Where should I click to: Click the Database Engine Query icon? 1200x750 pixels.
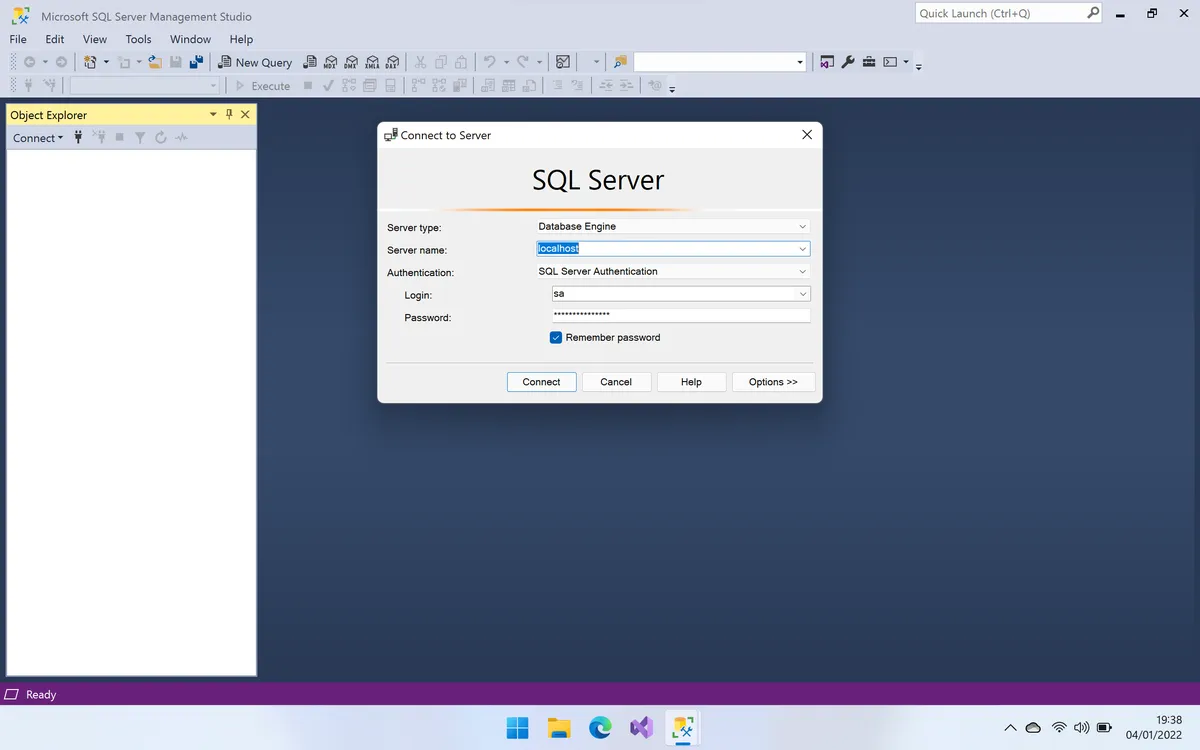[310, 62]
